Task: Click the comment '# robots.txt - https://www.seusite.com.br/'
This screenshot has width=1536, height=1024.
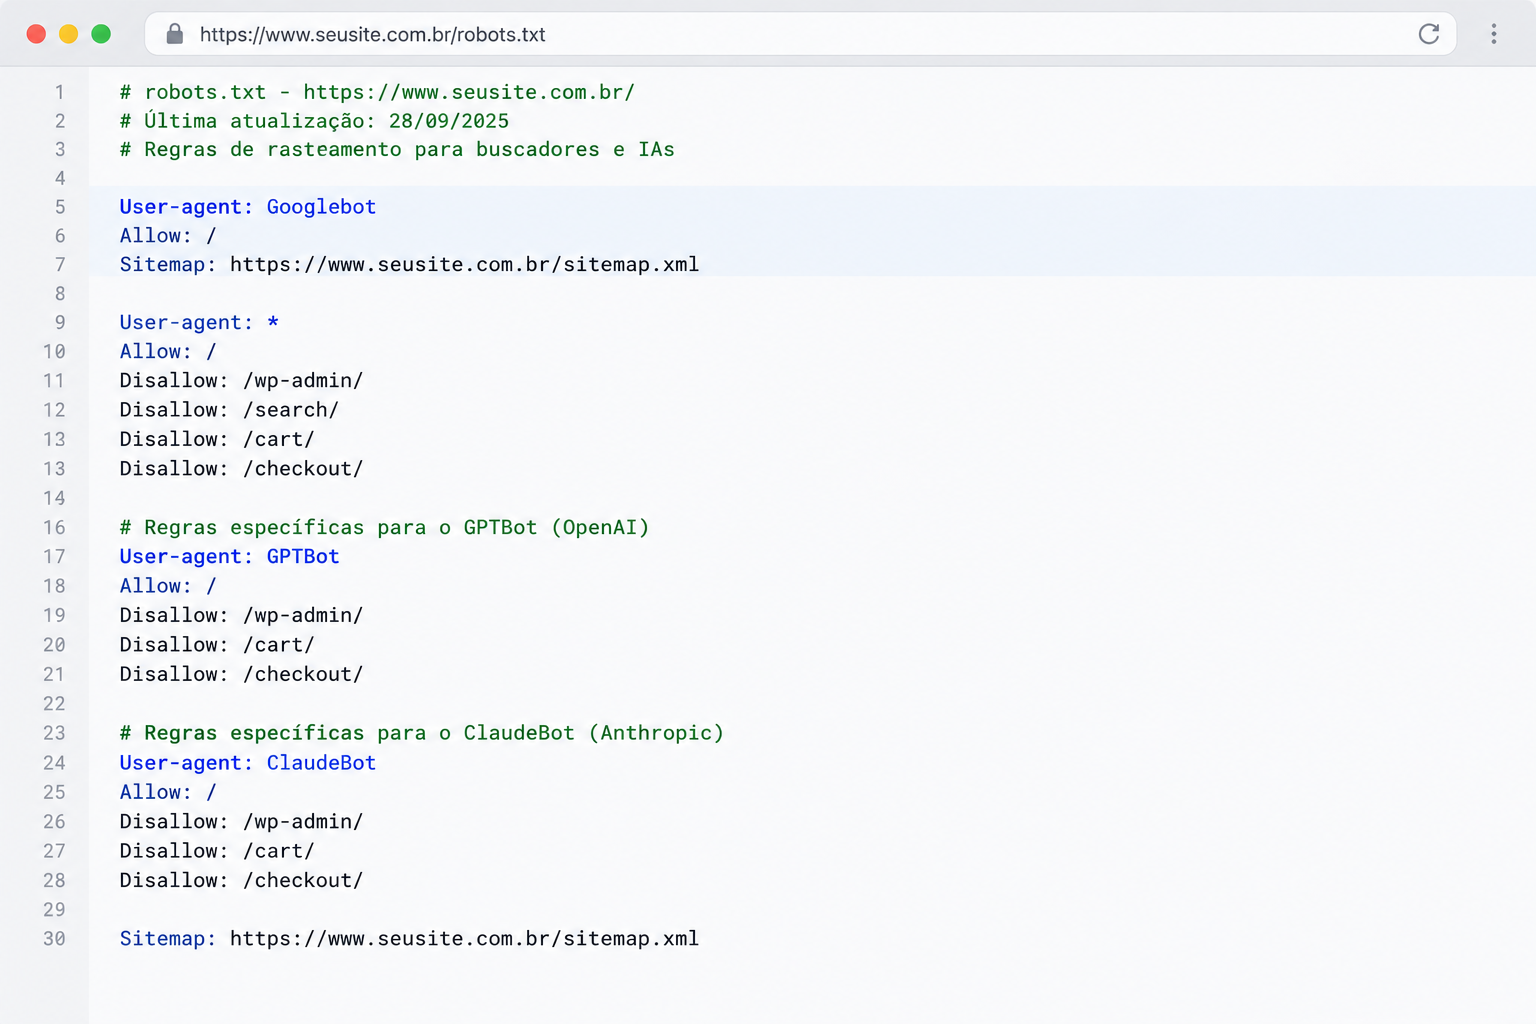Action: click(377, 92)
